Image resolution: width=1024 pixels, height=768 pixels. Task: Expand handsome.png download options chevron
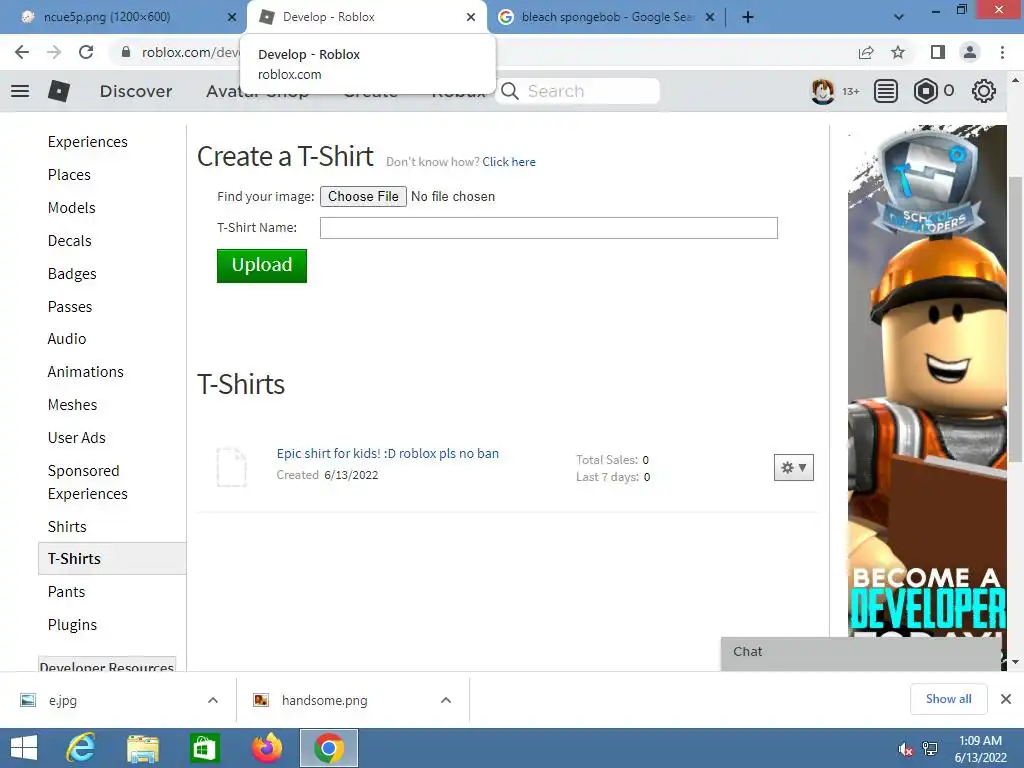446,700
